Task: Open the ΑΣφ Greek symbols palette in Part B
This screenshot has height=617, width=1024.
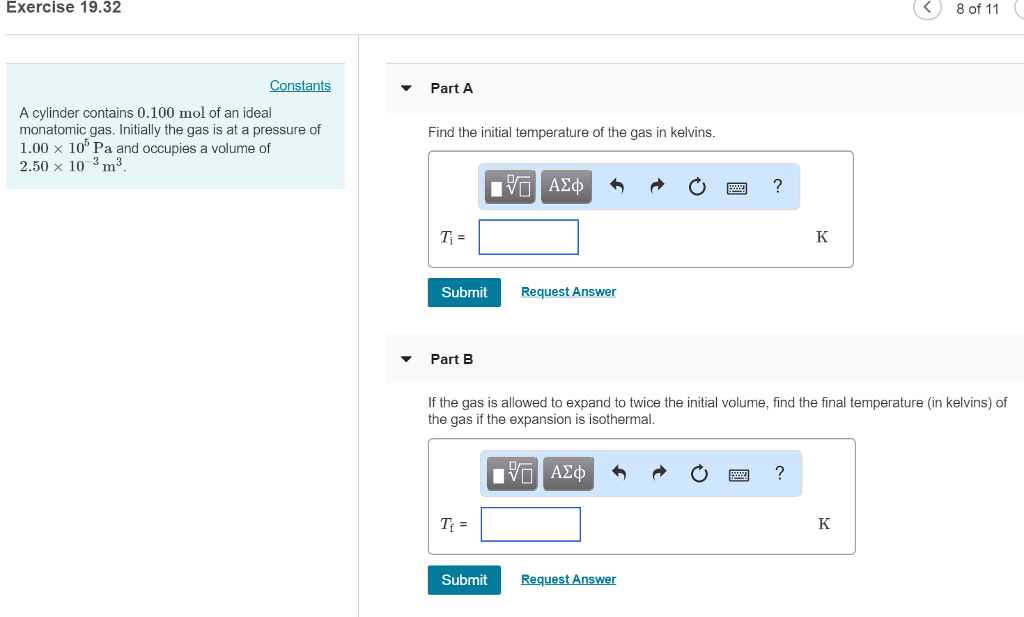Action: point(568,473)
